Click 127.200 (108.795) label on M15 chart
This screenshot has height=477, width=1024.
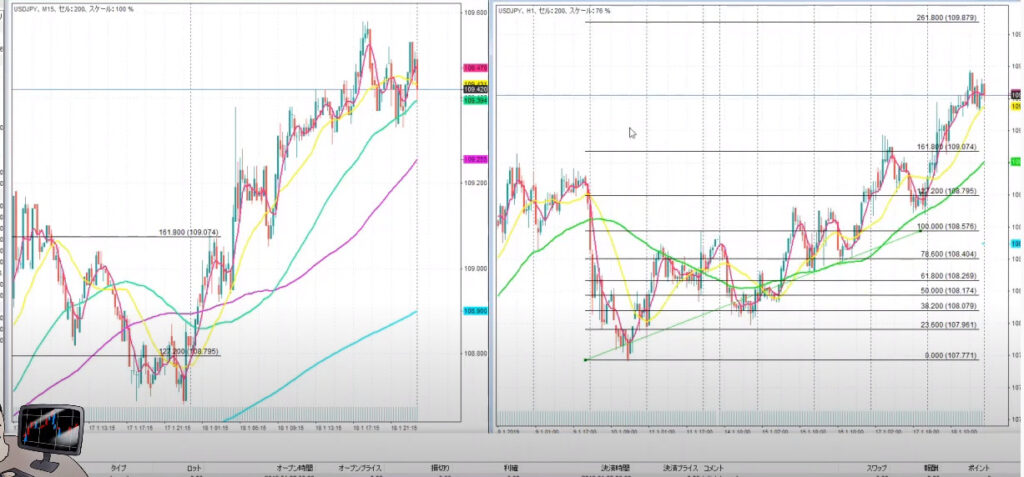click(x=189, y=351)
